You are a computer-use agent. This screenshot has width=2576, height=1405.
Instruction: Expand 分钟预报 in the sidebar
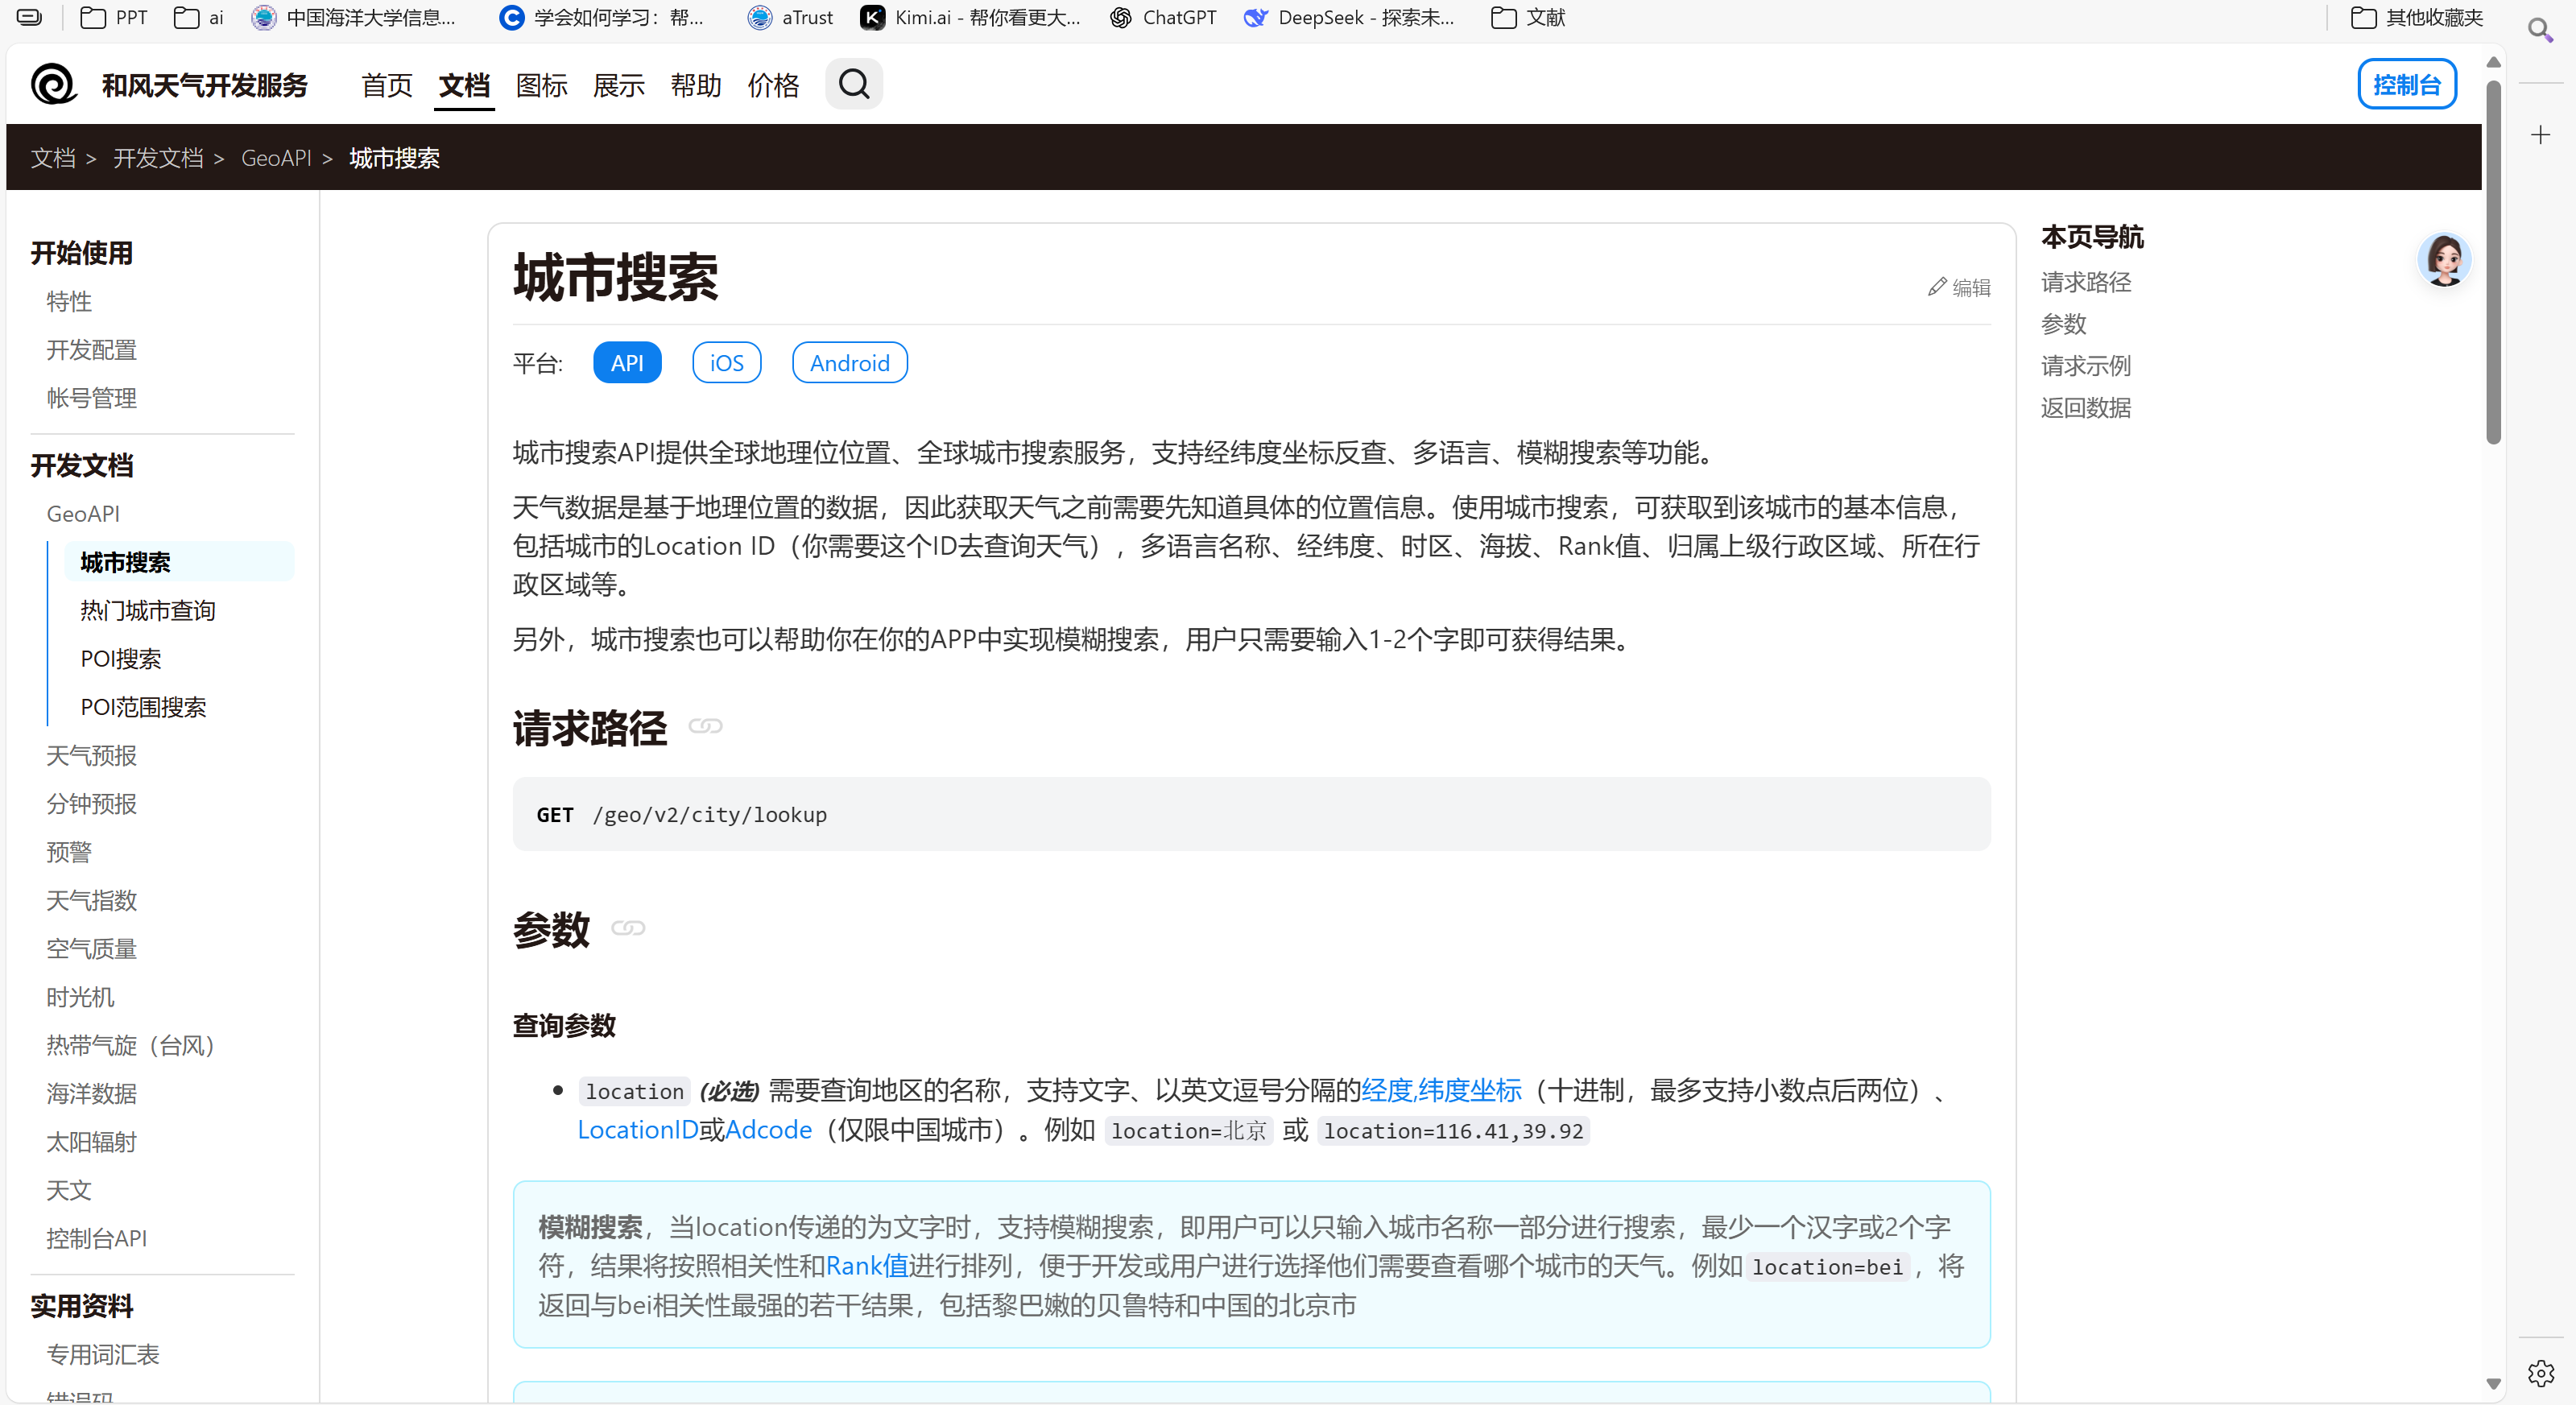[91, 804]
